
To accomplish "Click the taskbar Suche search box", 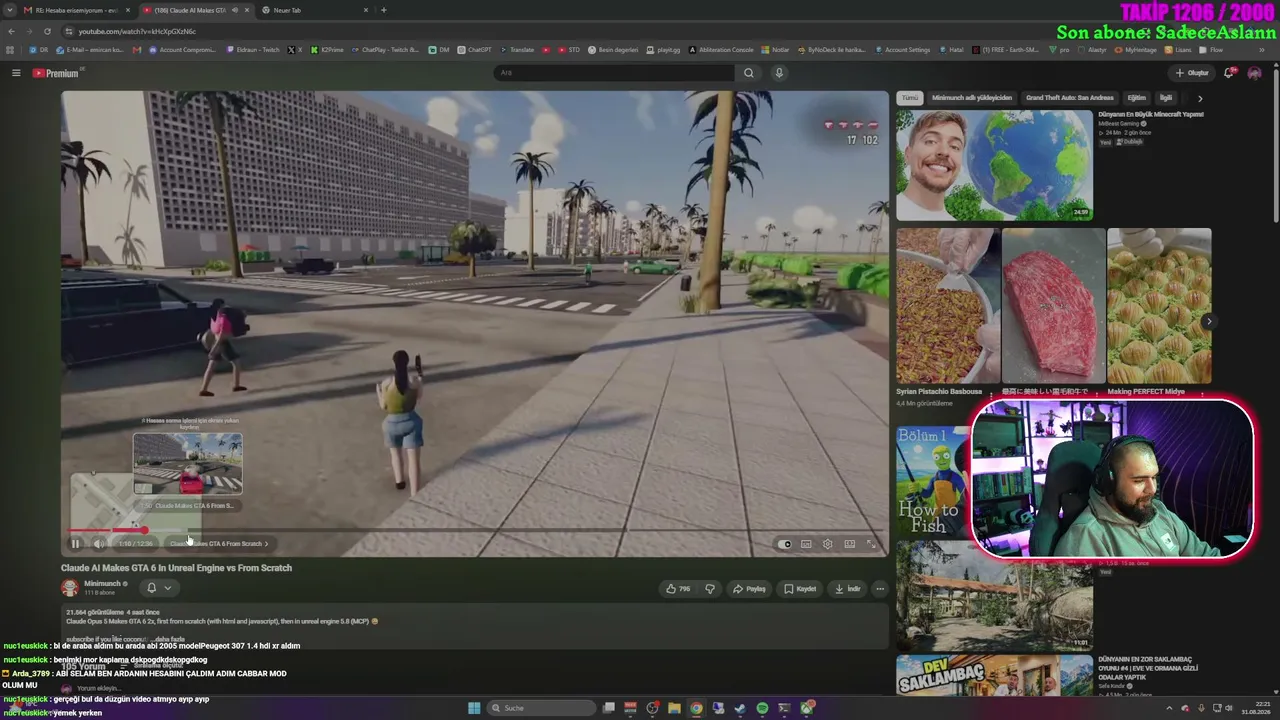I will pos(540,708).
